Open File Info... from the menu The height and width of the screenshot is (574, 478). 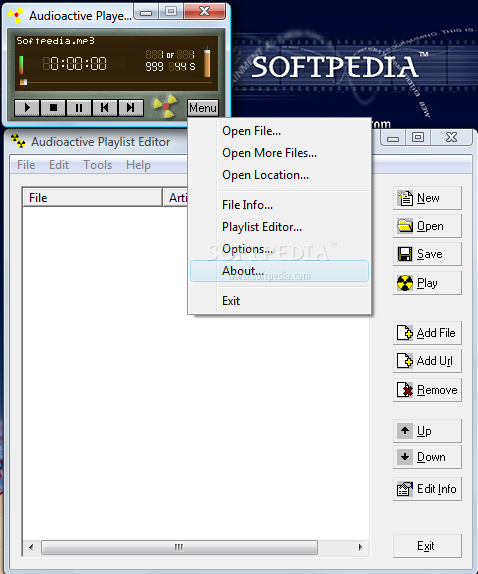tap(279, 205)
